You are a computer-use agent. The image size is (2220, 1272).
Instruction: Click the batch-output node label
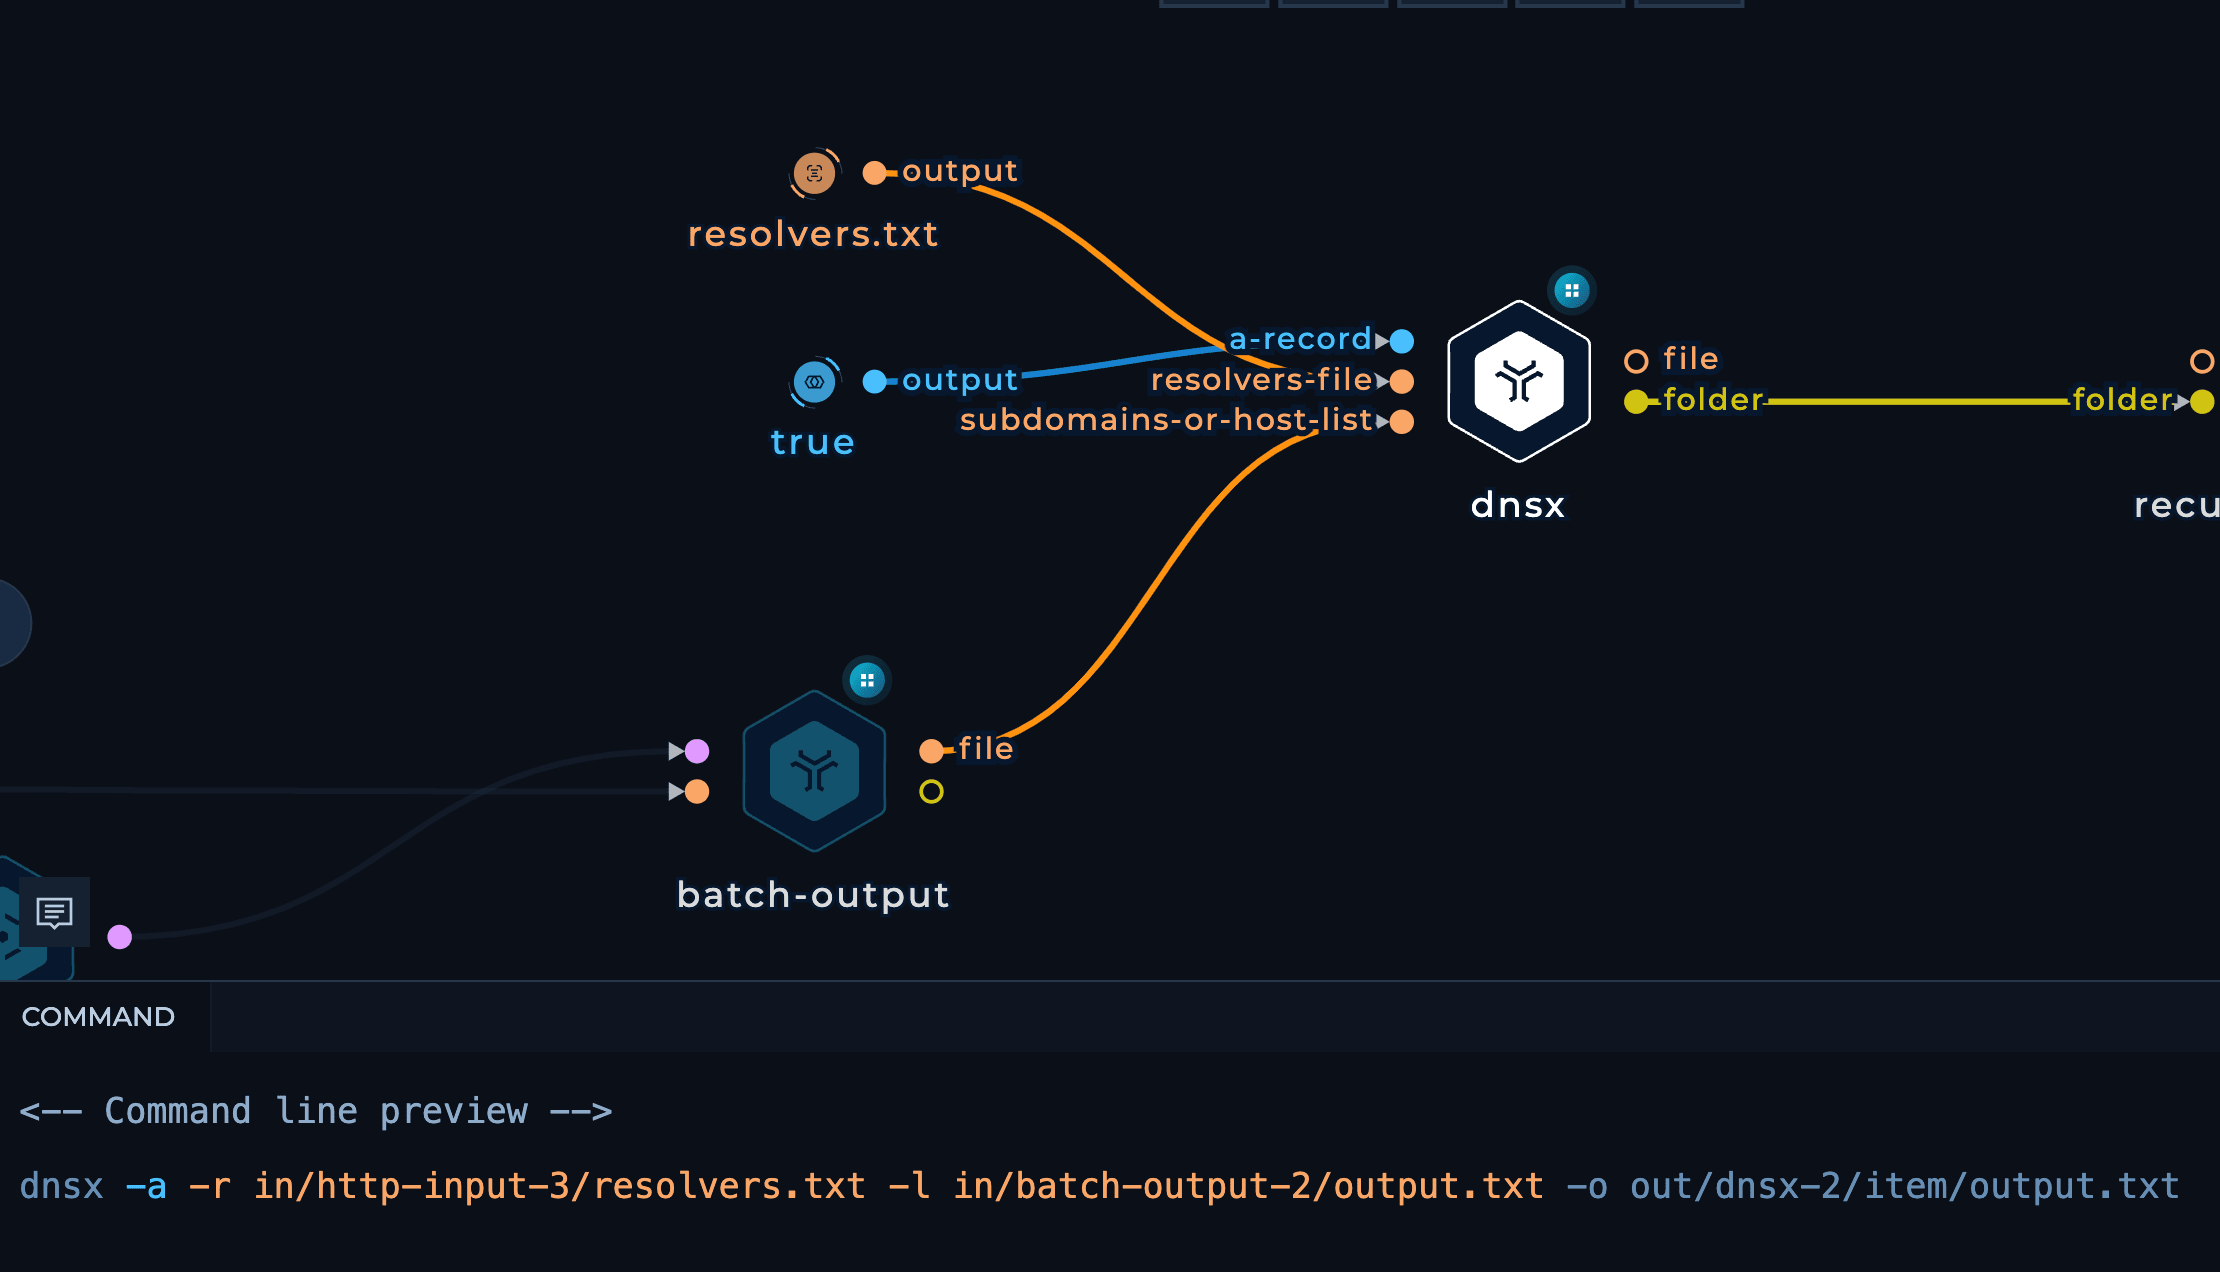coord(813,895)
